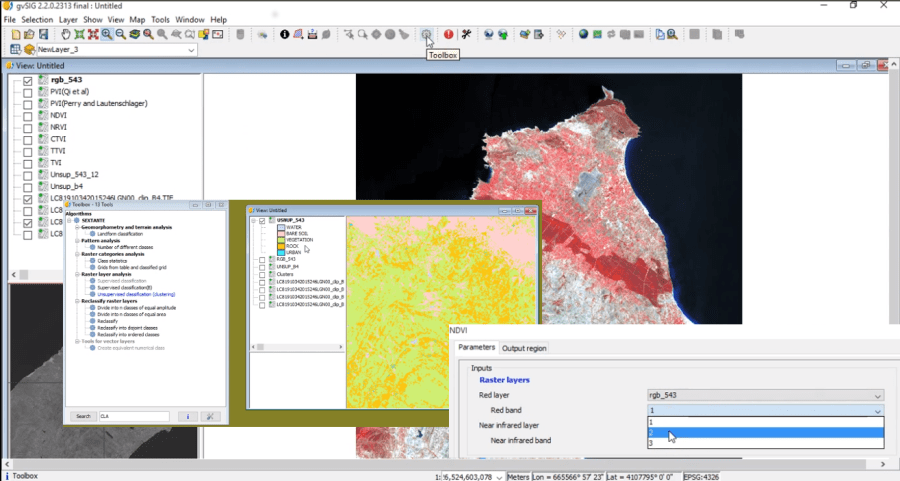900x481 pixels.
Task: Open the Toolbox icon in toolbar
Action: click(x=427, y=34)
